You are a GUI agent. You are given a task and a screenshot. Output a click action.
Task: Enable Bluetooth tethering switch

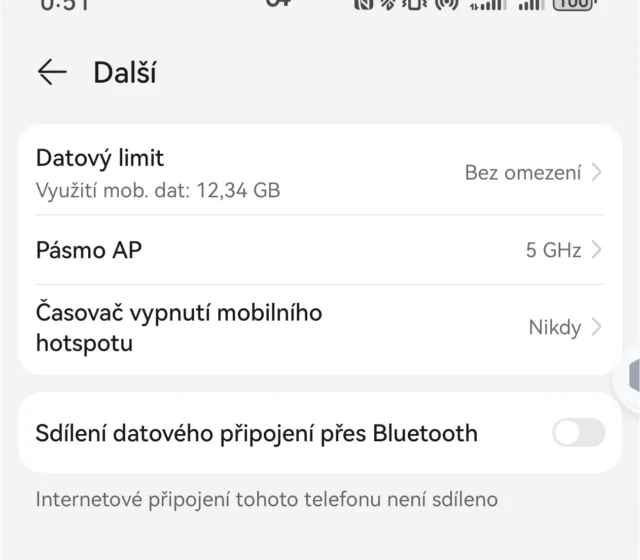[579, 433]
